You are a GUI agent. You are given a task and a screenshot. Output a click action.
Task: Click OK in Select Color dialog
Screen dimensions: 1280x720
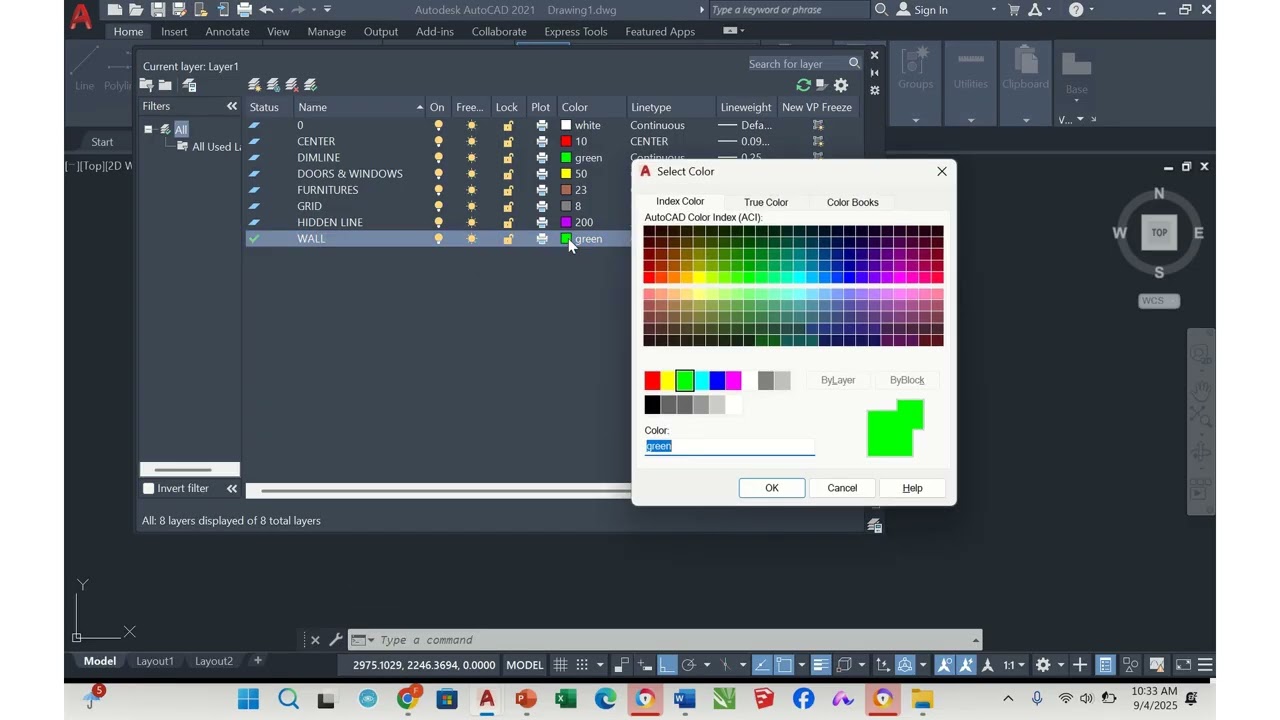[x=772, y=488]
